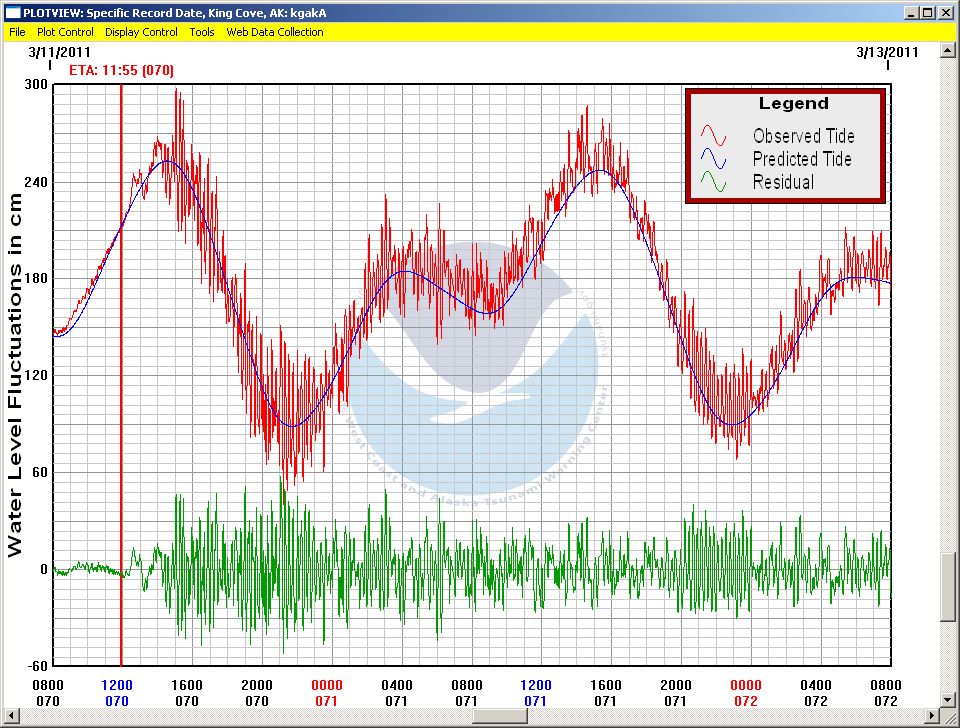Click the vertical scrollbar thumb
Viewport: 960px width, 728px height.
click(x=950, y=586)
